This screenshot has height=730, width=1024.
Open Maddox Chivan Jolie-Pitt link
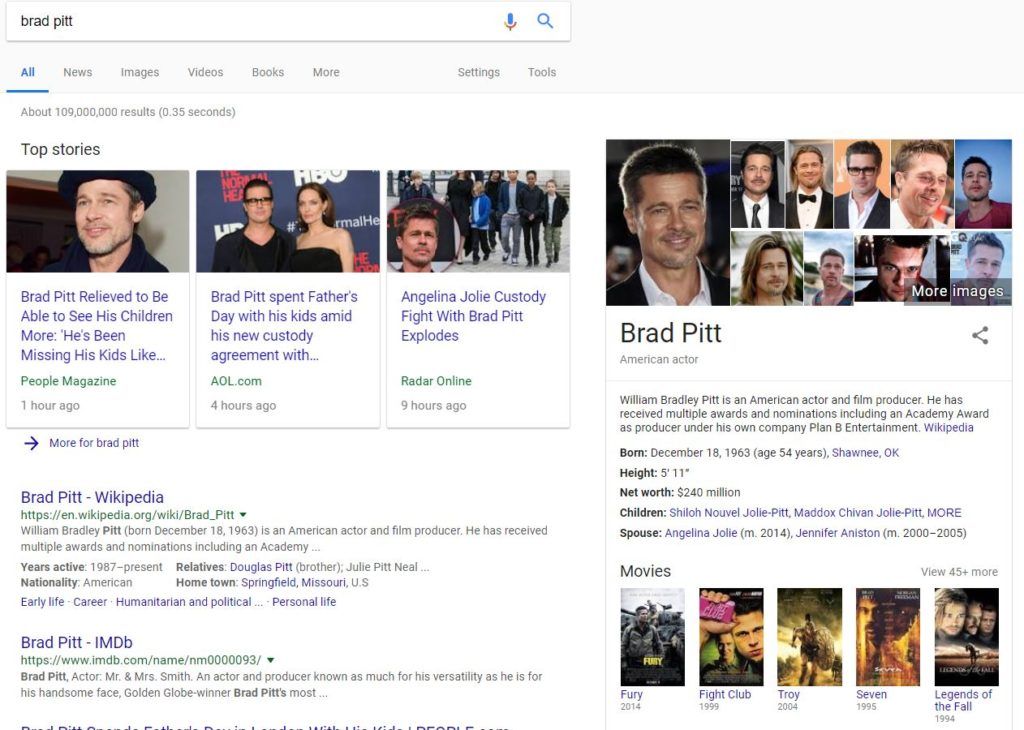[x=857, y=513]
